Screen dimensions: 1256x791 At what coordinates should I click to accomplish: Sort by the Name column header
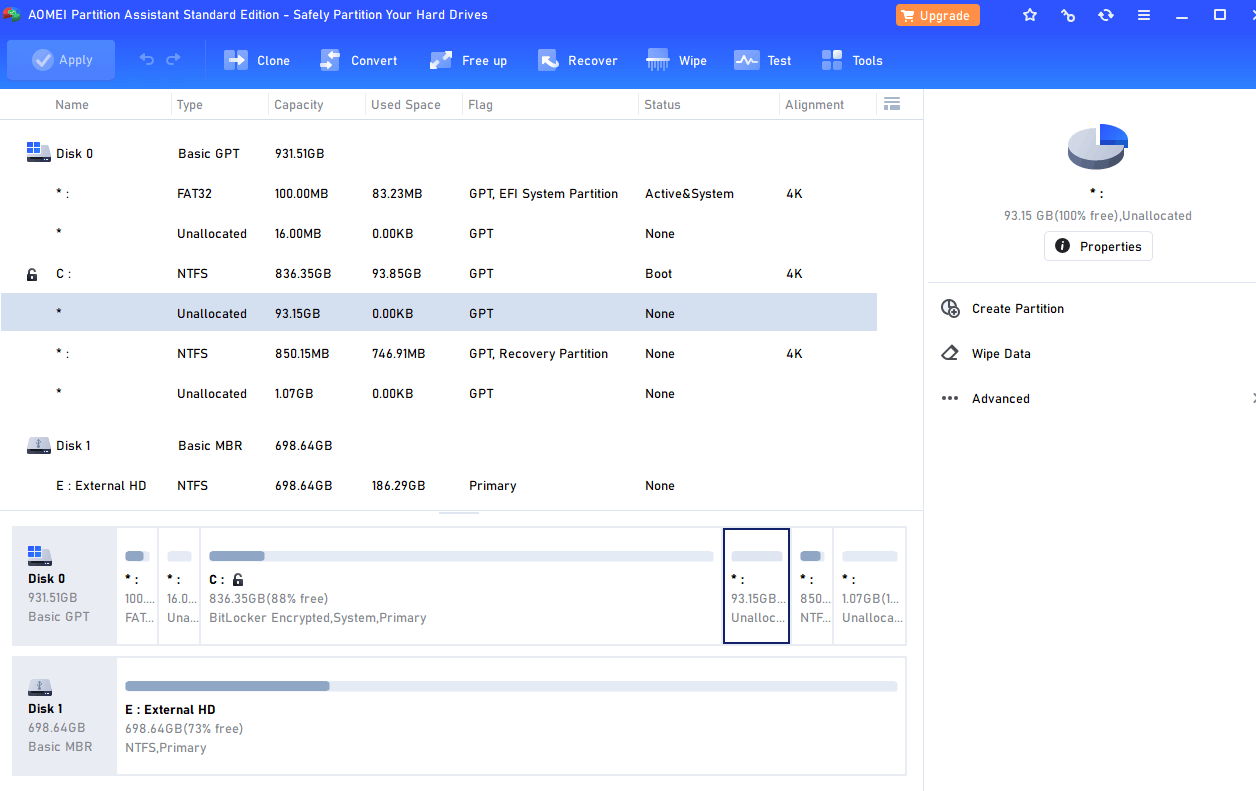[72, 104]
